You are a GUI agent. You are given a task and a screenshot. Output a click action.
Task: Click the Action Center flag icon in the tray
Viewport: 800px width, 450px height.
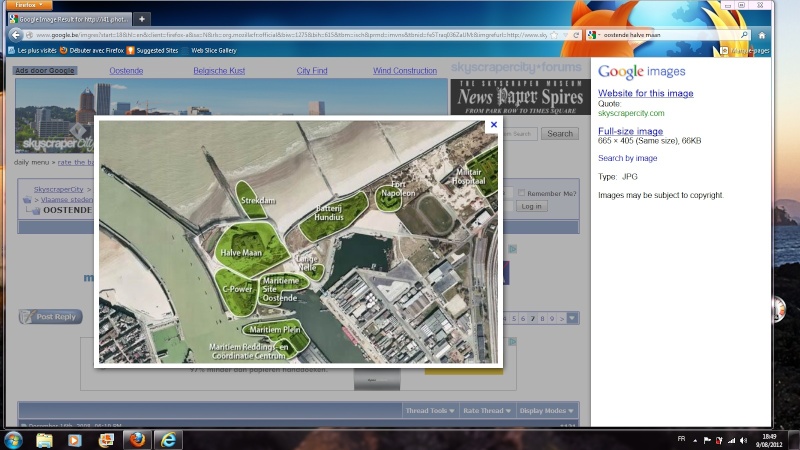(707, 440)
